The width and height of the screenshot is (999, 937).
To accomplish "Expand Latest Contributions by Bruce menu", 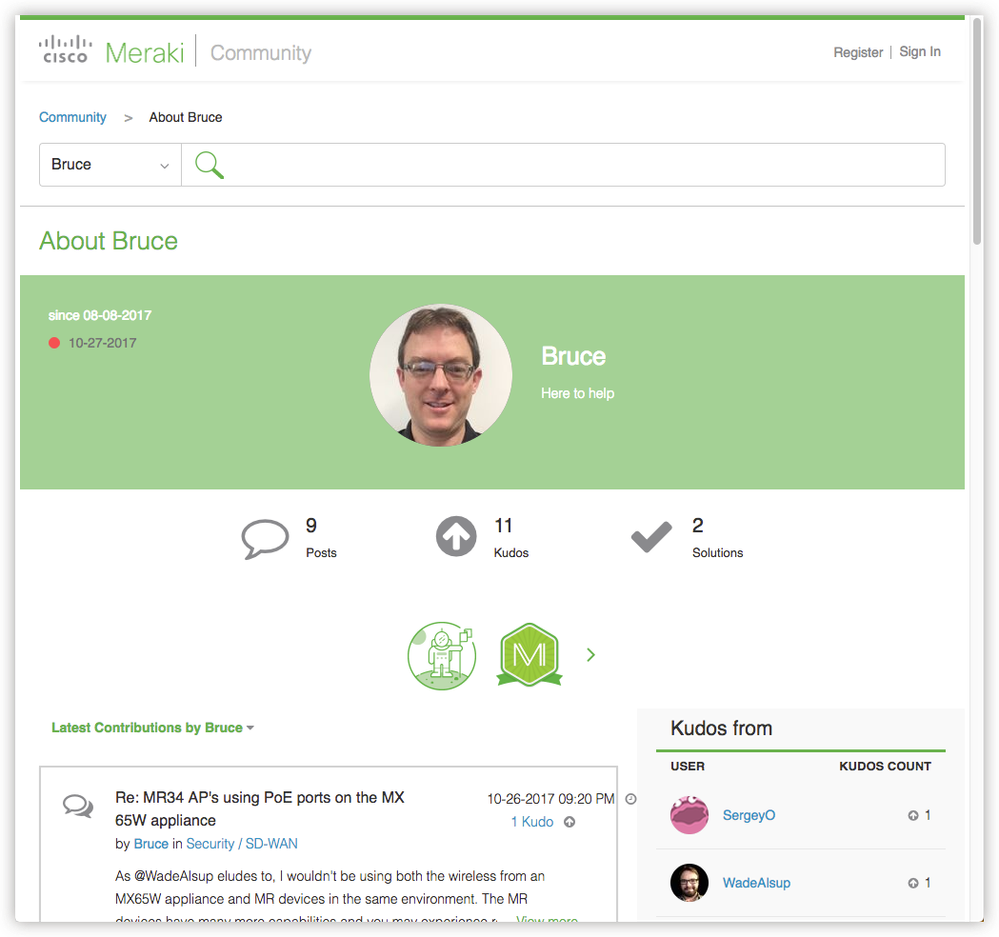I will (x=152, y=728).
